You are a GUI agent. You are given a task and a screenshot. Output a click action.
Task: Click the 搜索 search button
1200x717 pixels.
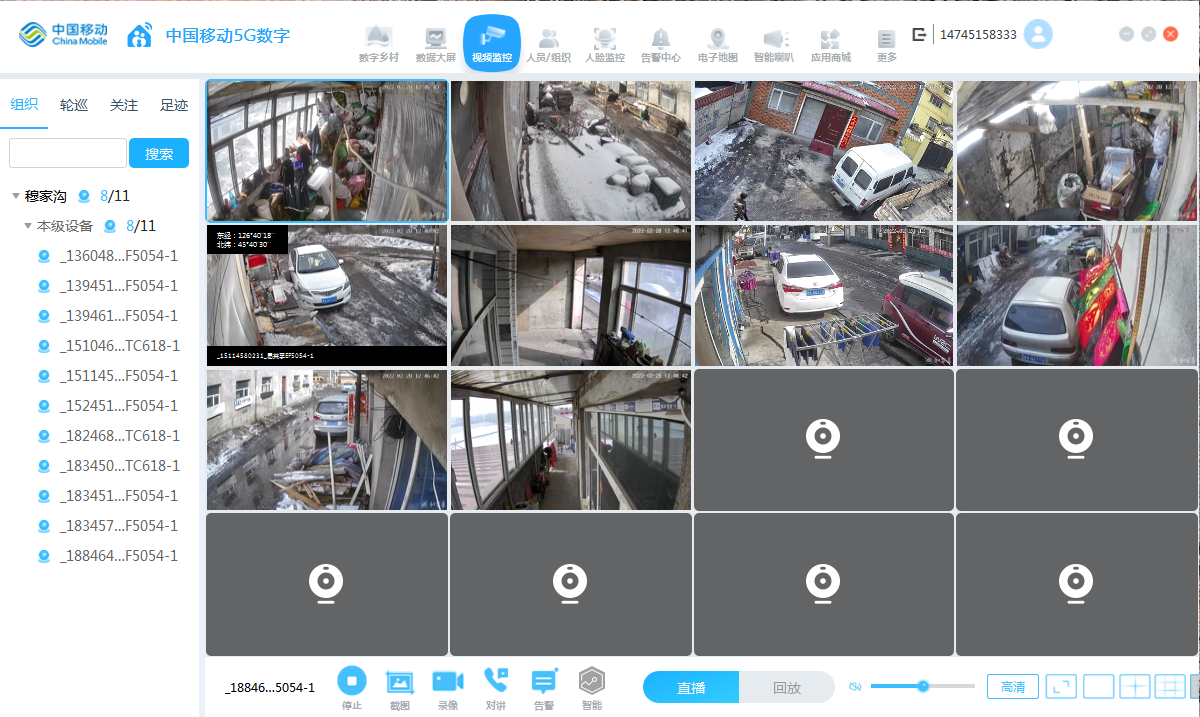click(159, 153)
